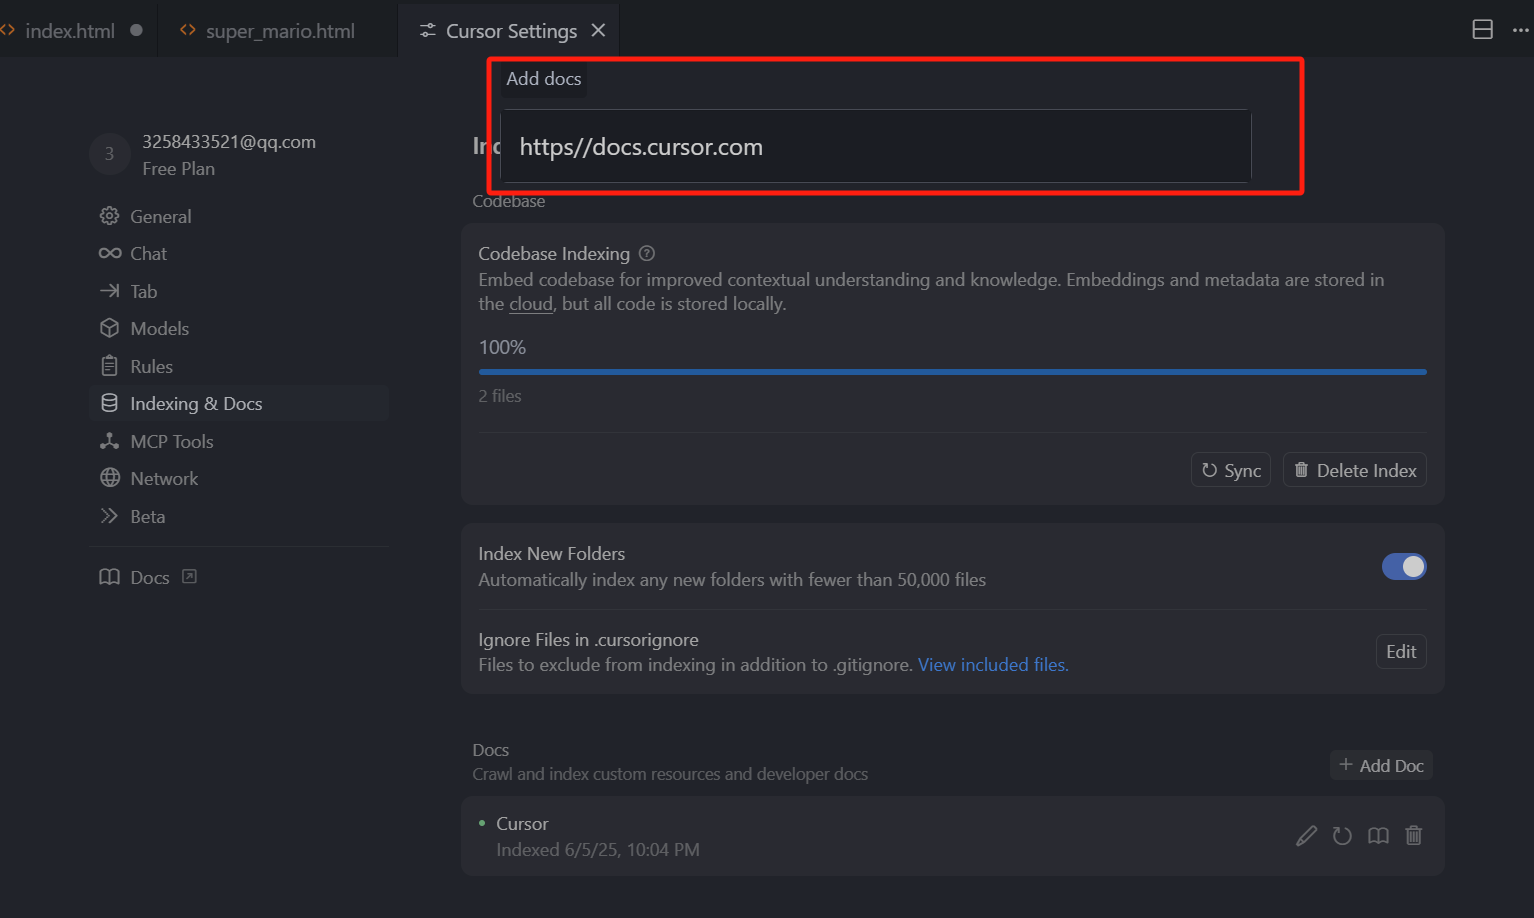Viewport: 1534px width, 918px height.
Task: Click the Beta double-chevron icon
Action: pyautogui.click(x=109, y=516)
